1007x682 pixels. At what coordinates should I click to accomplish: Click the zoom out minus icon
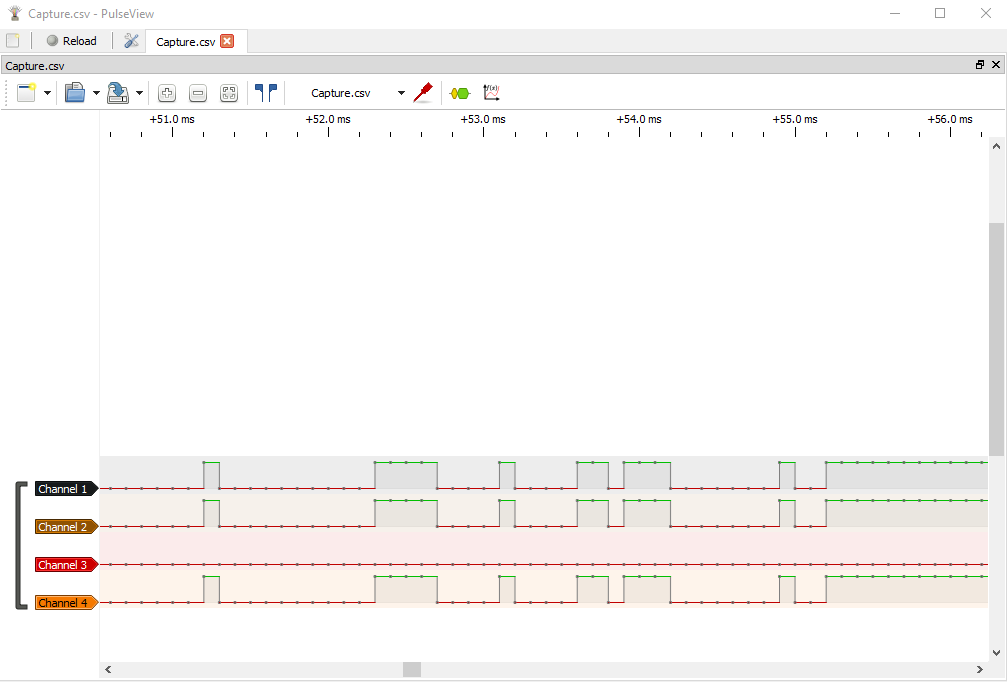(x=198, y=93)
